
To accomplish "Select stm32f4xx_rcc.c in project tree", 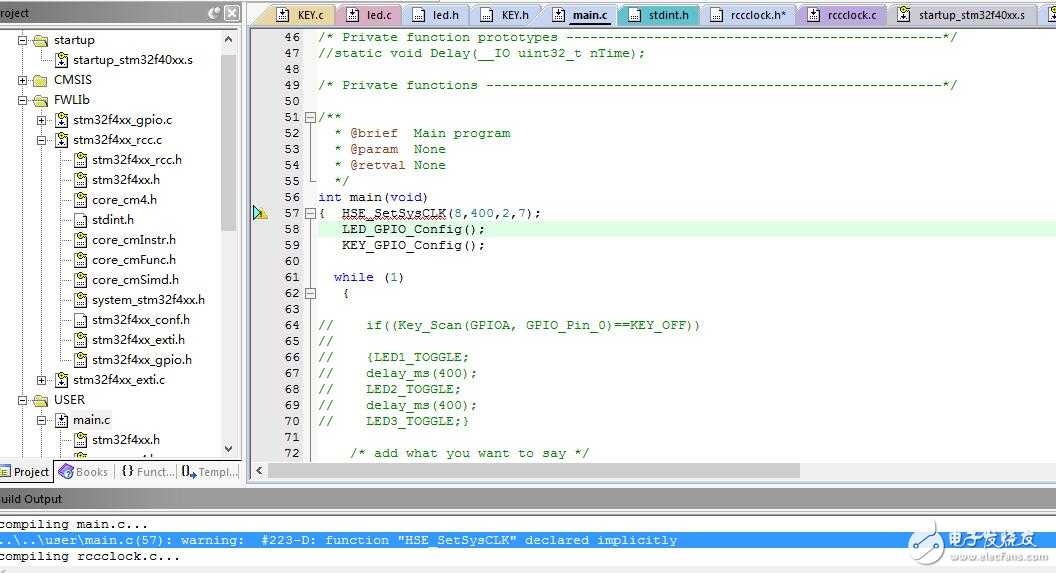I will coord(117,140).
